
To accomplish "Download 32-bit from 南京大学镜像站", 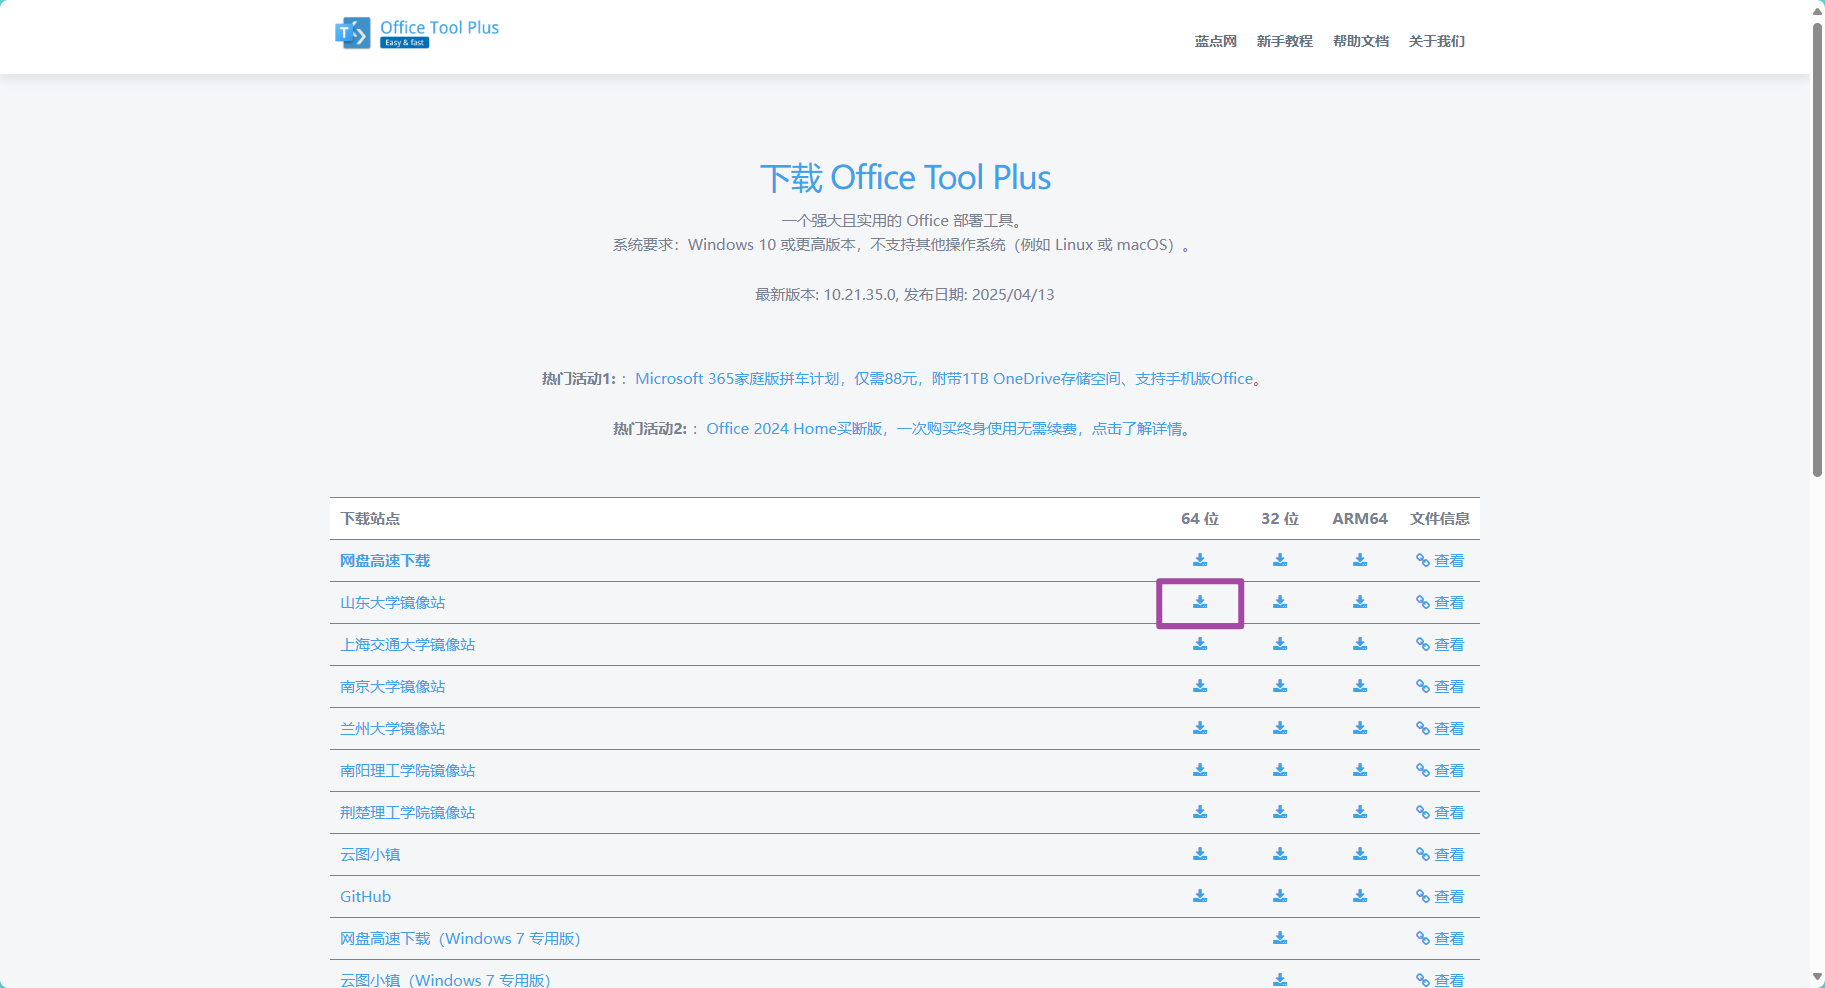I will point(1280,686).
